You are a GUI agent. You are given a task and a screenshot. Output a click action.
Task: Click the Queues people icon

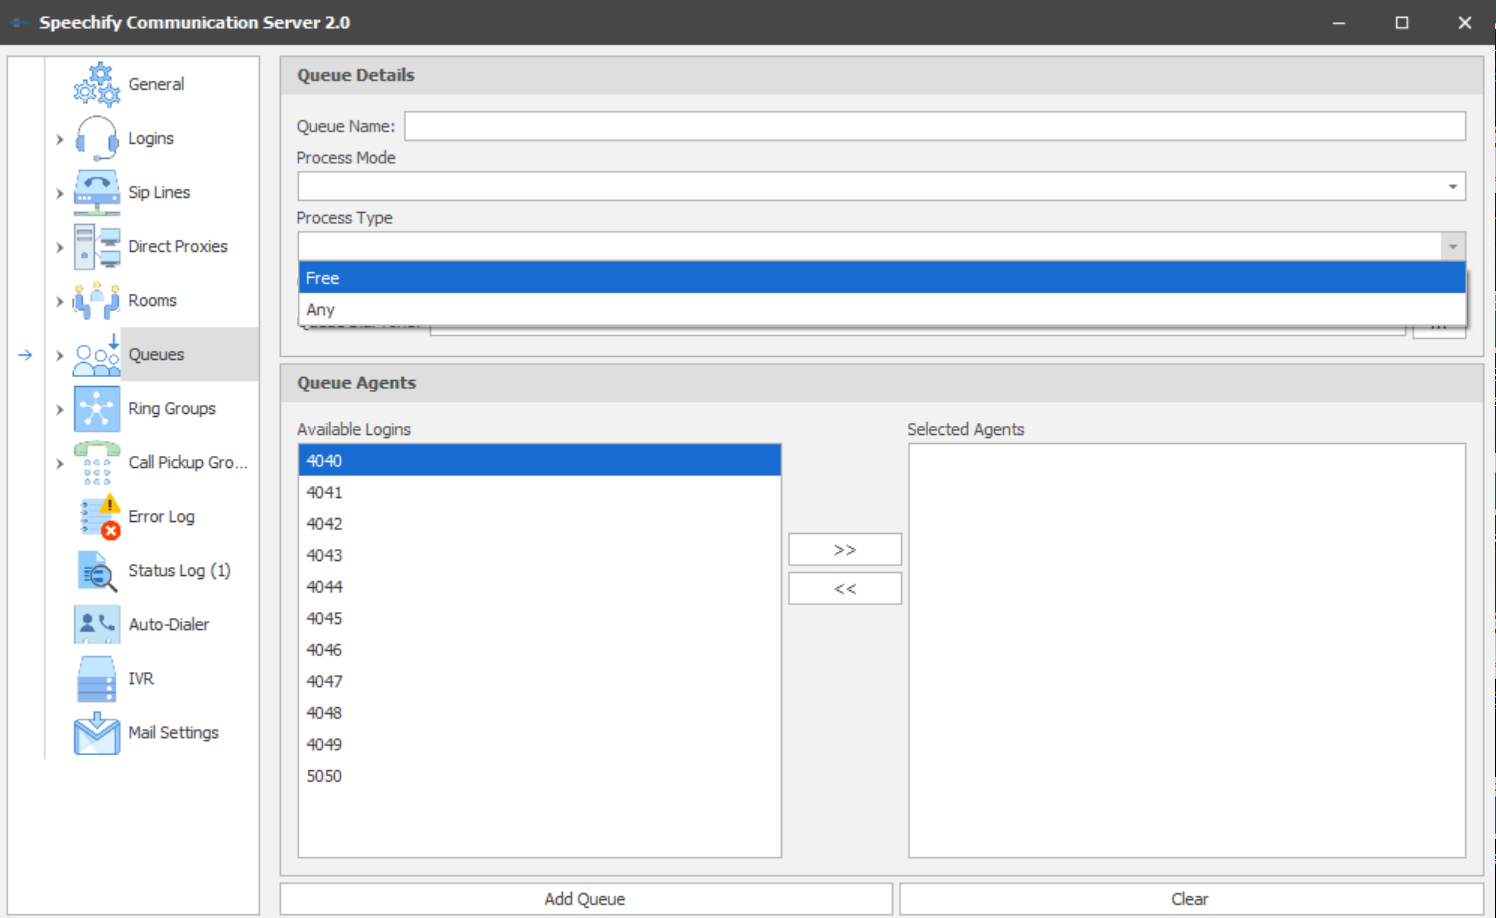coord(97,354)
